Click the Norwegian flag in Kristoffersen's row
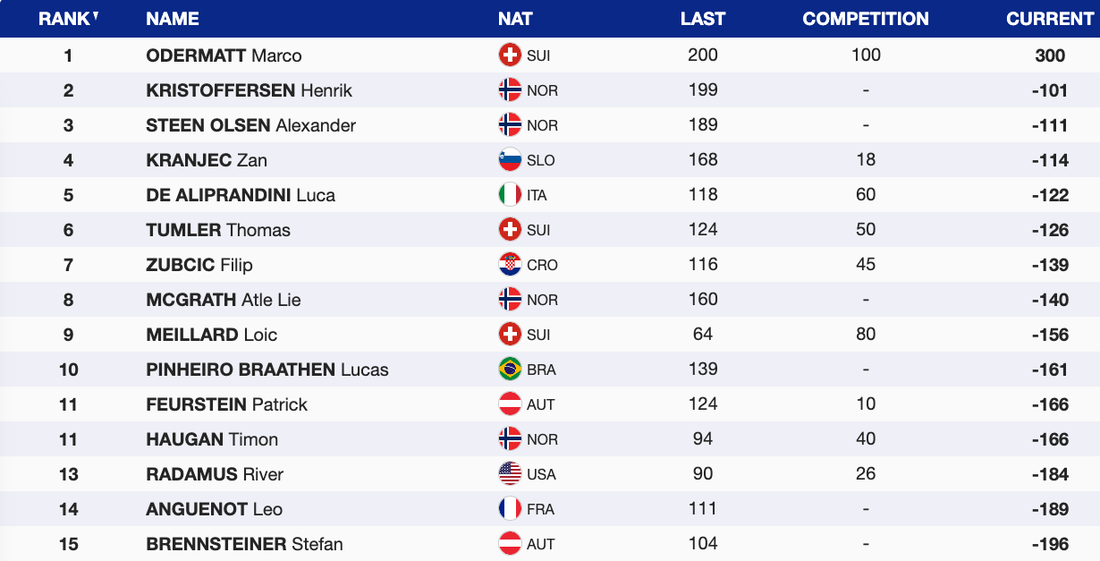 click(x=510, y=91)
